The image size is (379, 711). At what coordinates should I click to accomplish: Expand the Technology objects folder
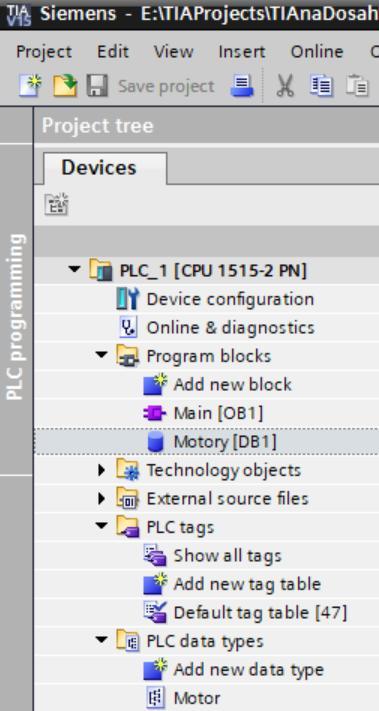[102, 470]
